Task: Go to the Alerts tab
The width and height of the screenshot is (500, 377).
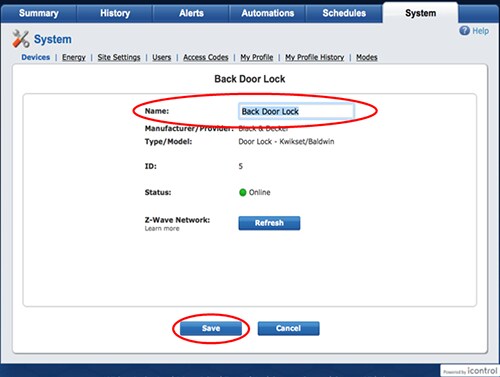Action: click(x=191, y=13)
